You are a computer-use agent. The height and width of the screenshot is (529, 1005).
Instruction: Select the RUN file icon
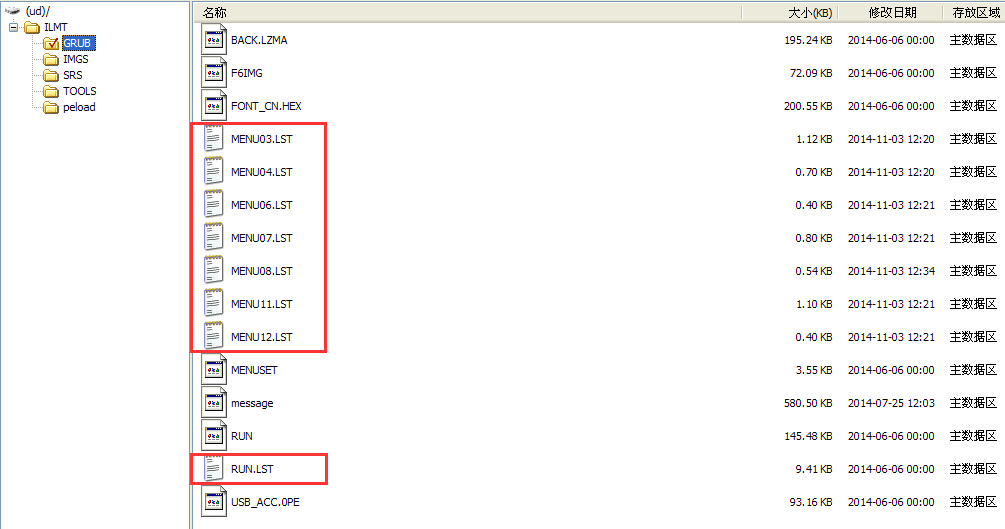213,436
